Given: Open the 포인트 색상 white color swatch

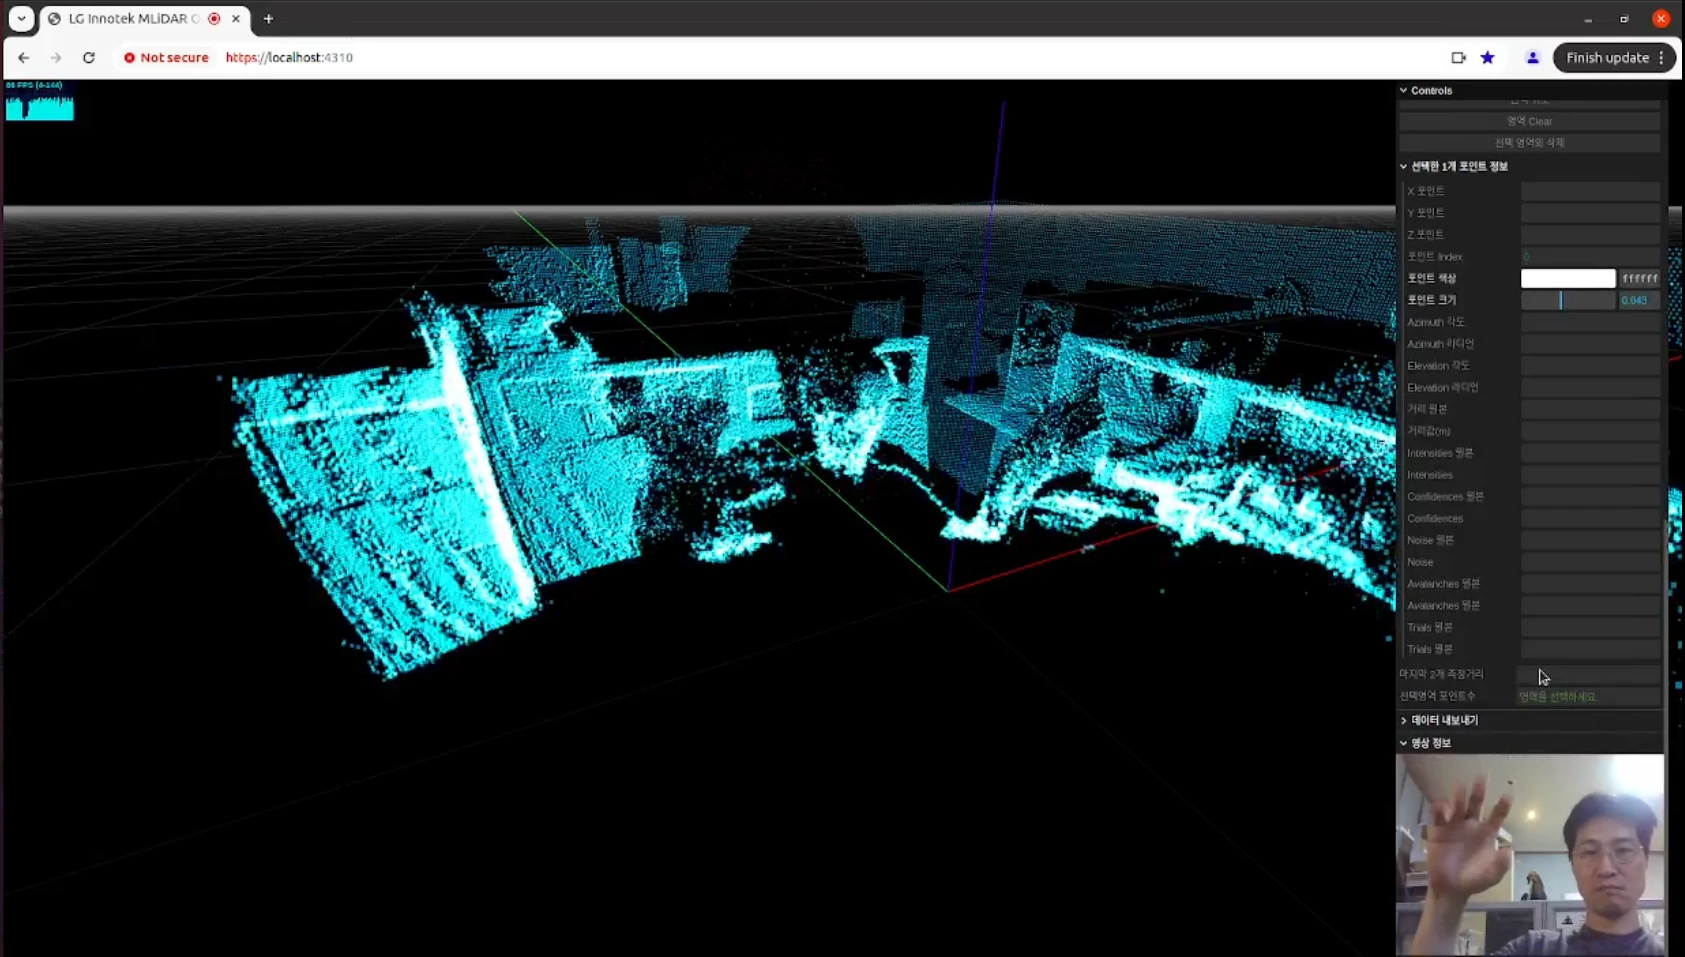Looking at the screenshot, I should 1568,279.
